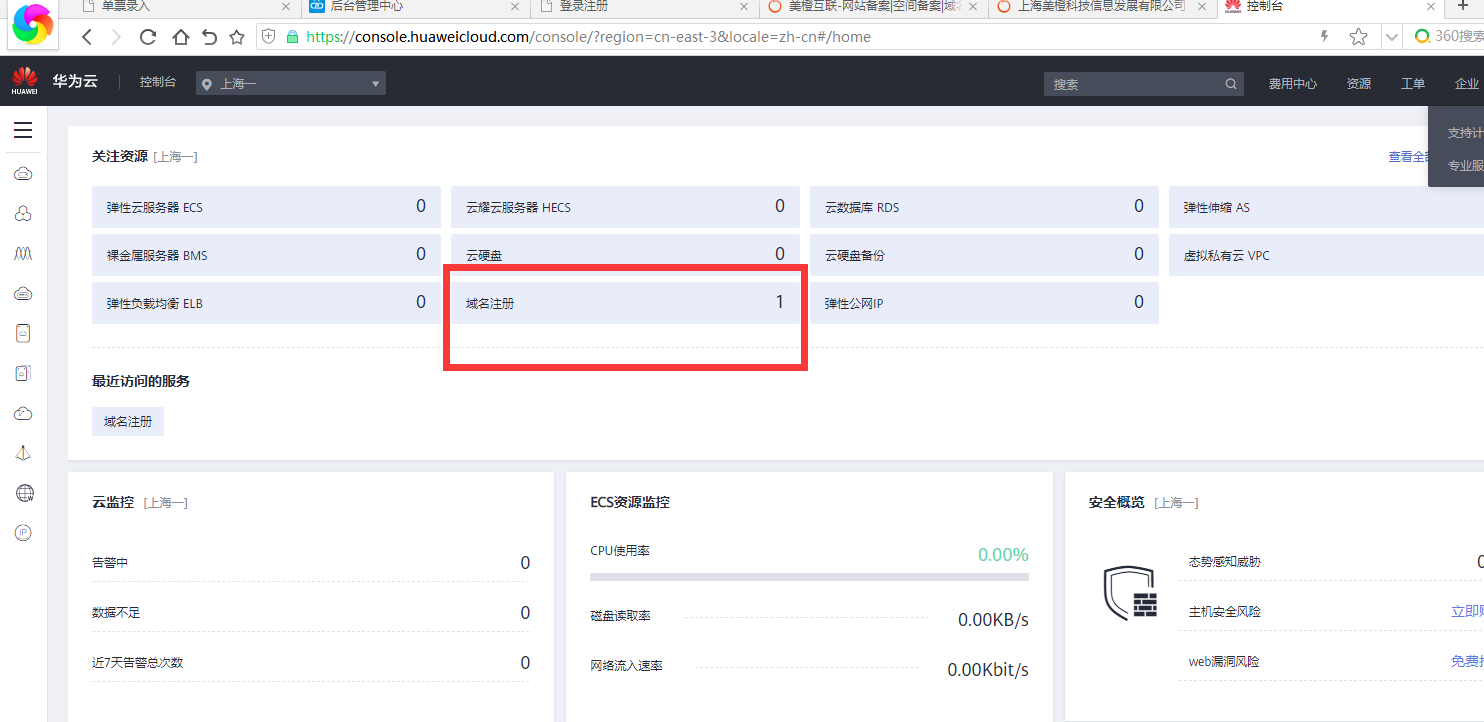Click the cloud server icon below the hamburger menu
1484x722 pixels.
coord(23,174)
